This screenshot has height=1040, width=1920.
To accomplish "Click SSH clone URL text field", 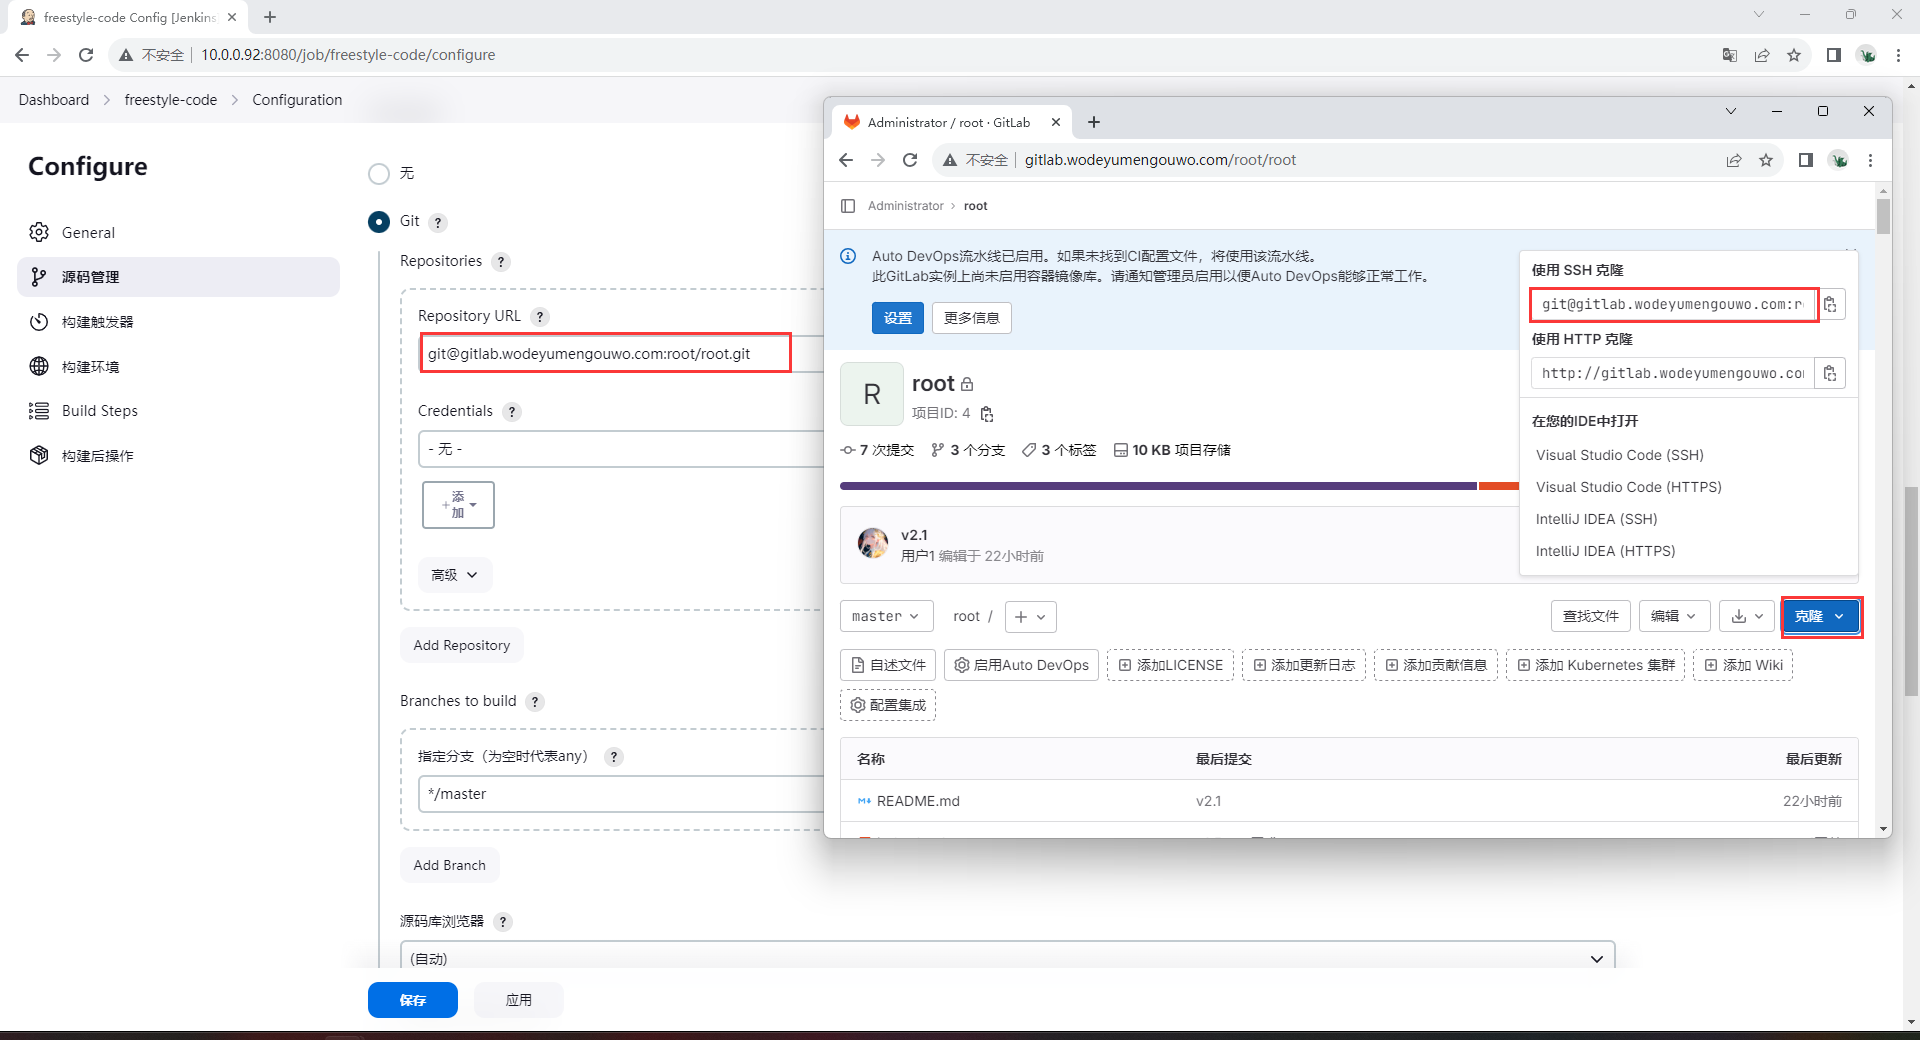I will [x=1674, y=304].
